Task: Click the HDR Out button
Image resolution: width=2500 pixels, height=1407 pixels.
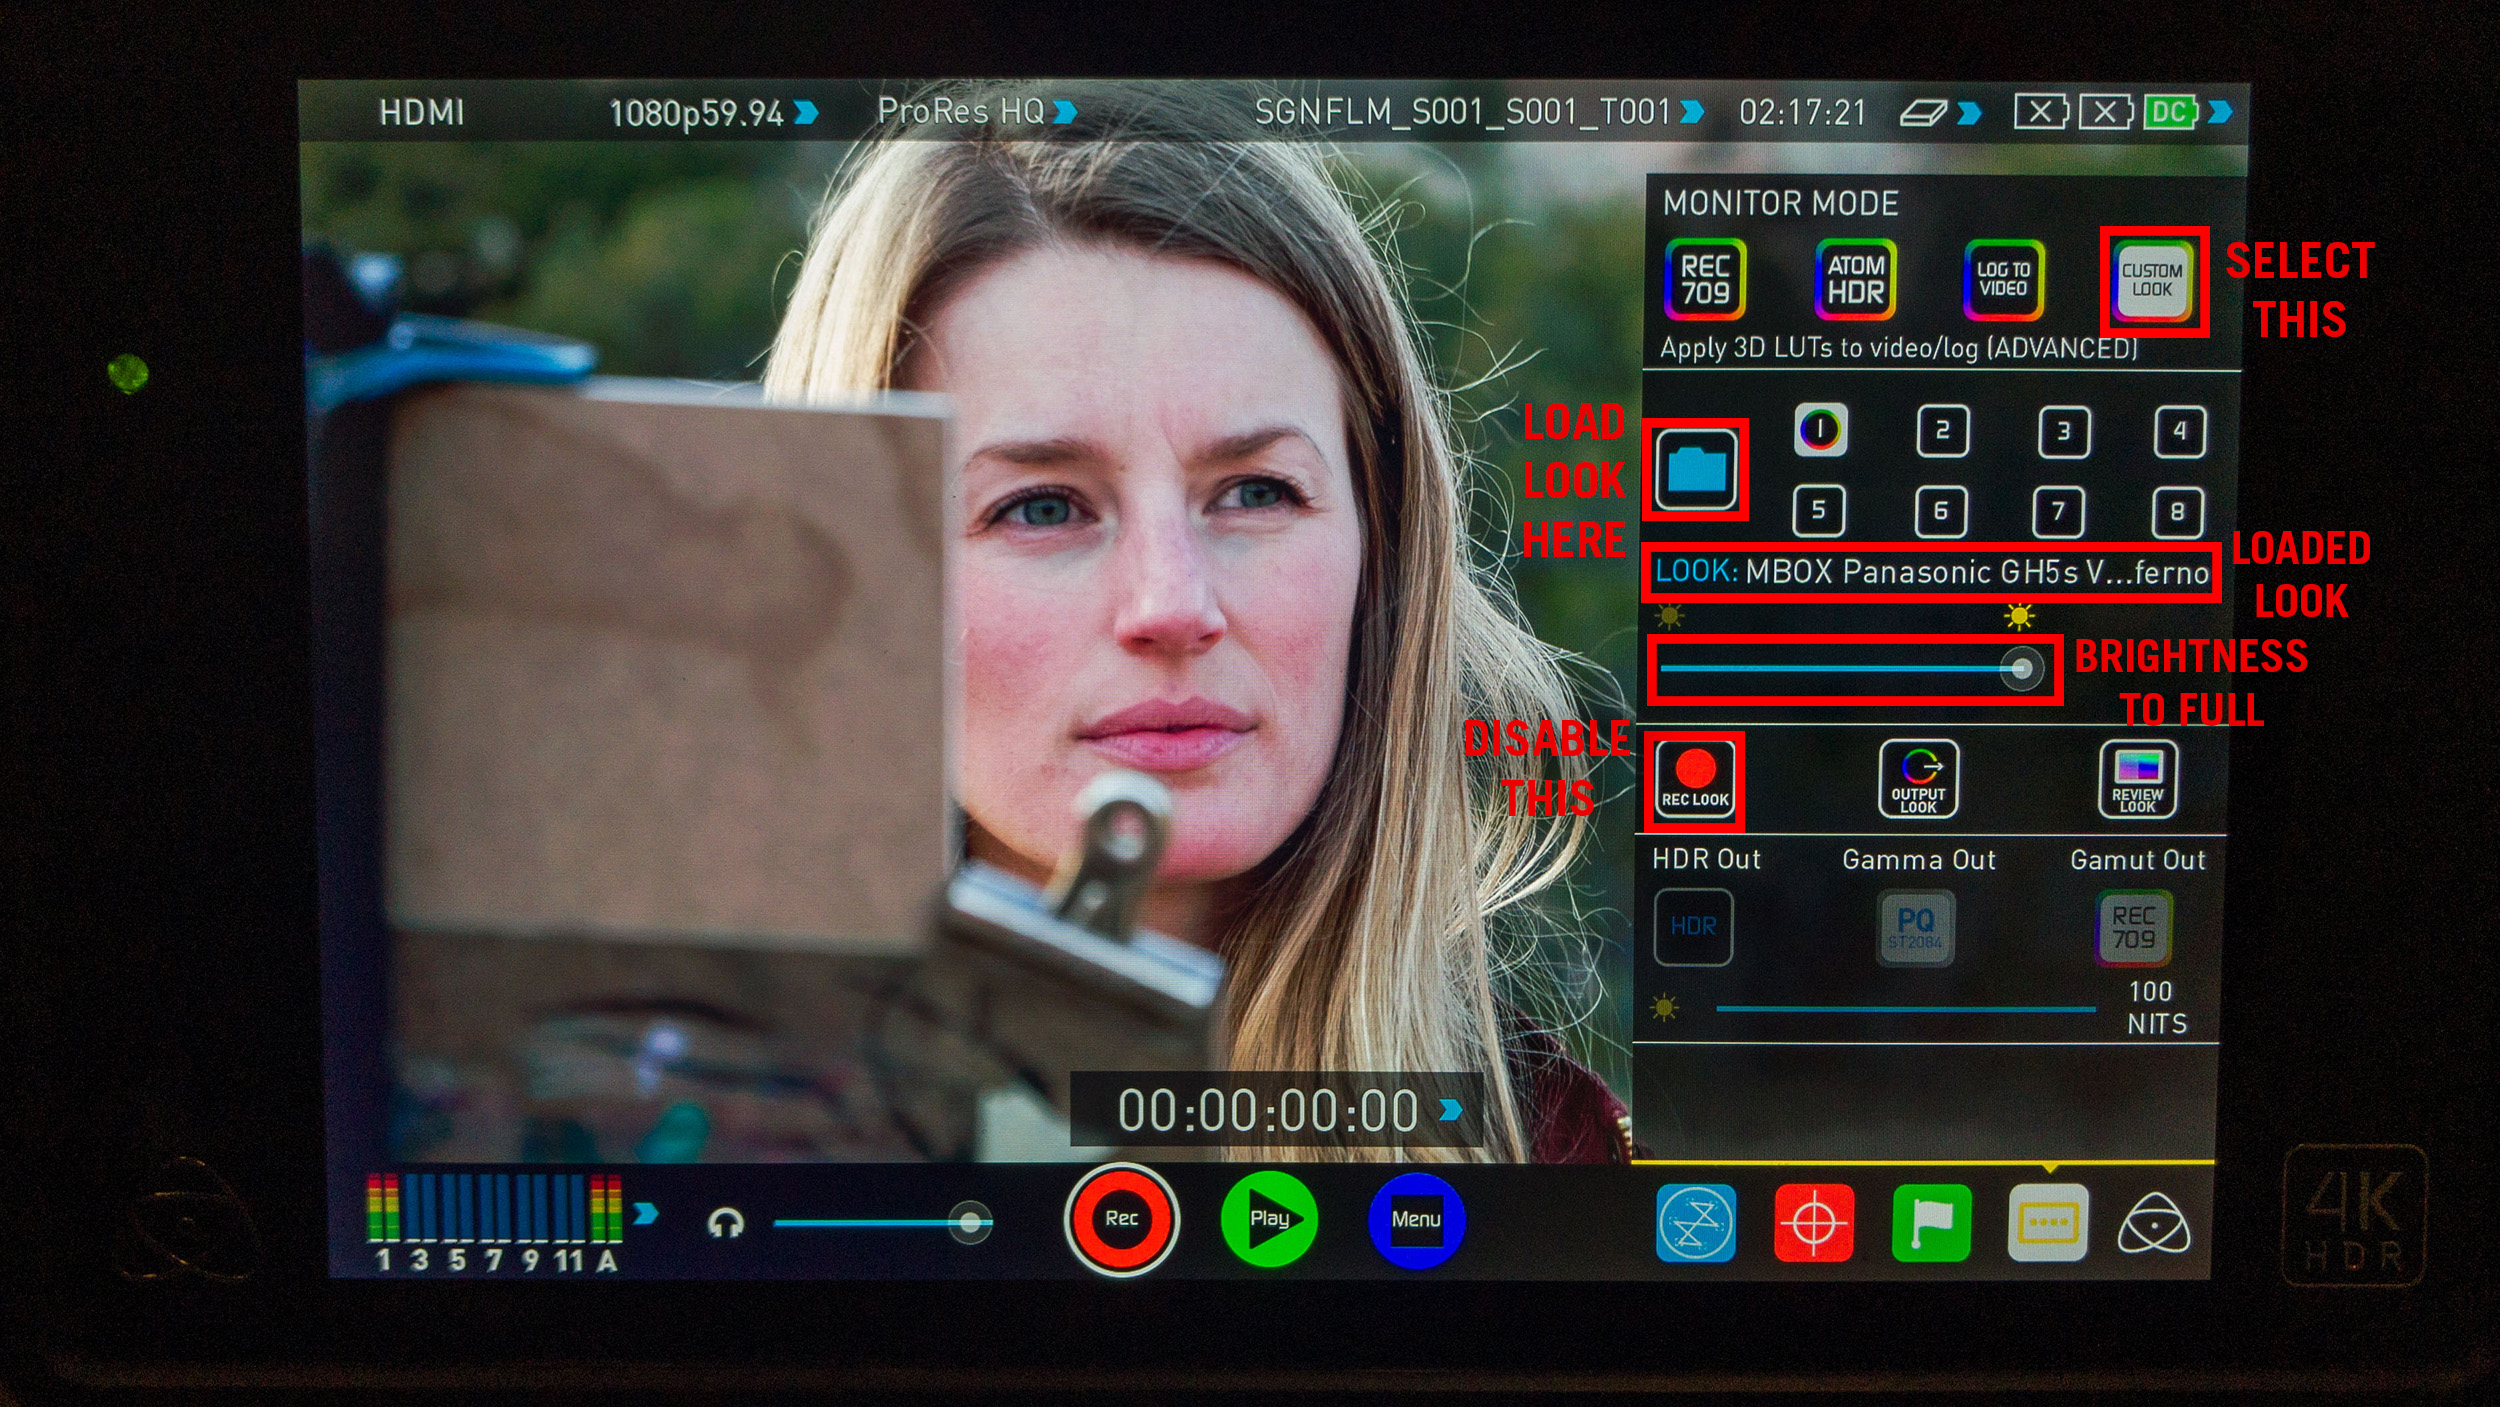Action: [1693, 927]
